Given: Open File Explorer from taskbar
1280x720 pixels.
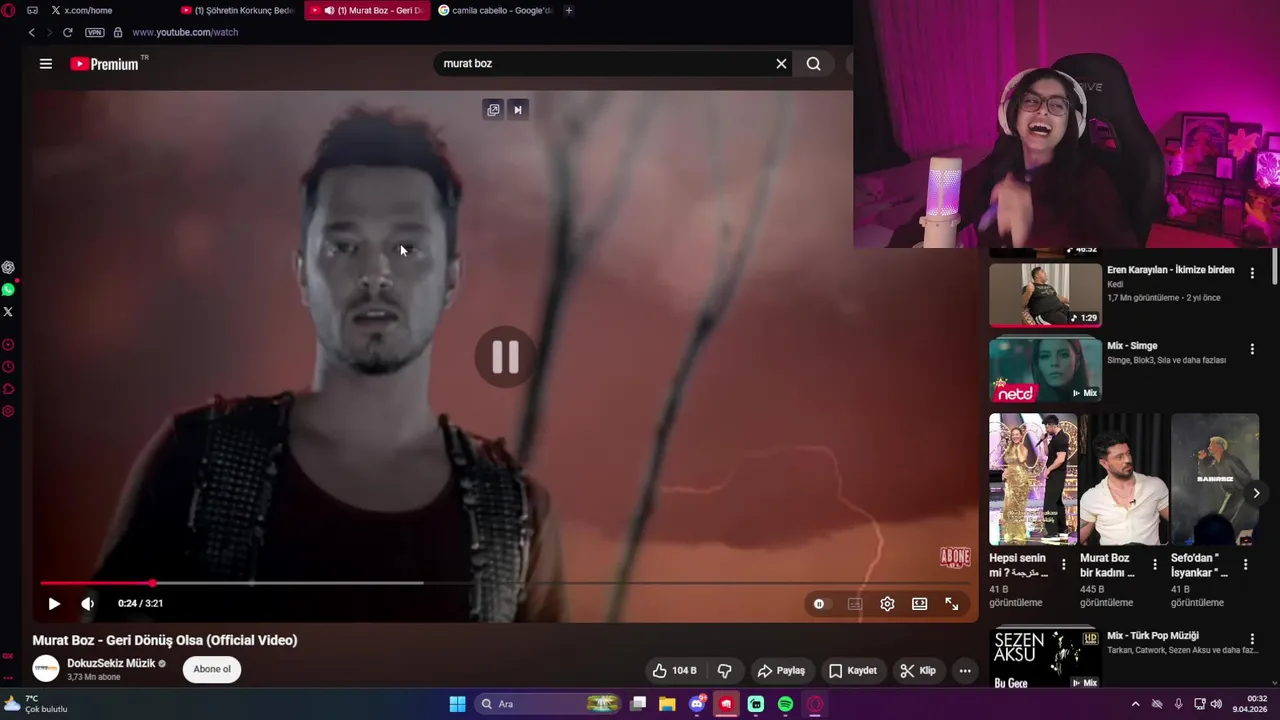Looking at the screenshot, I should point(667,704).
